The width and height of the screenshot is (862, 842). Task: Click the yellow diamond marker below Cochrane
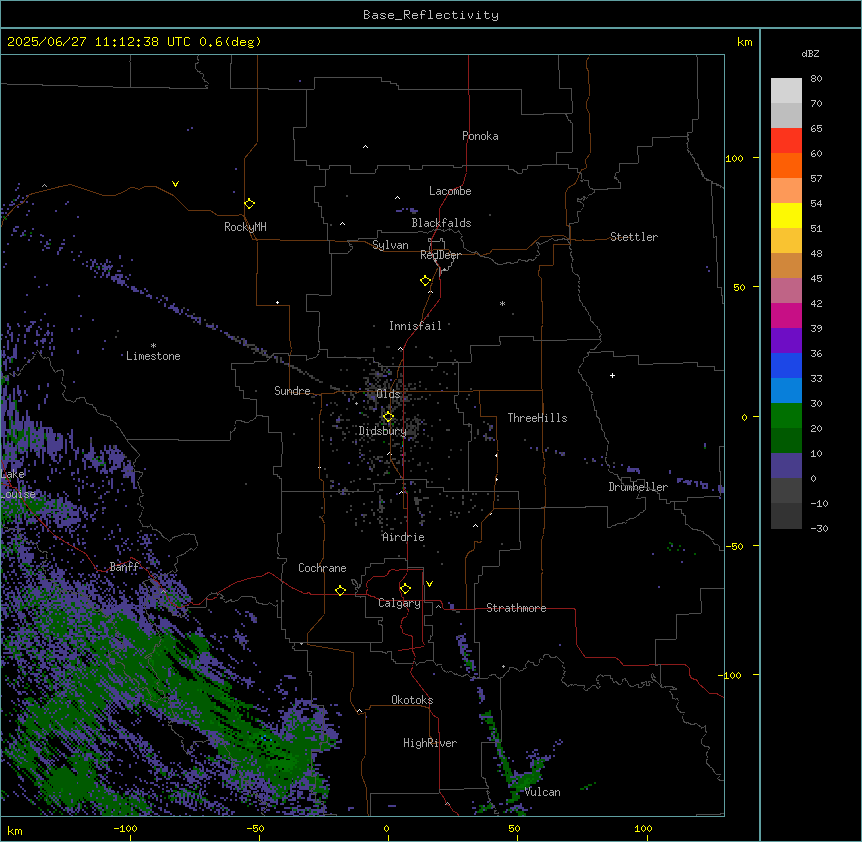tap(340, 590)
